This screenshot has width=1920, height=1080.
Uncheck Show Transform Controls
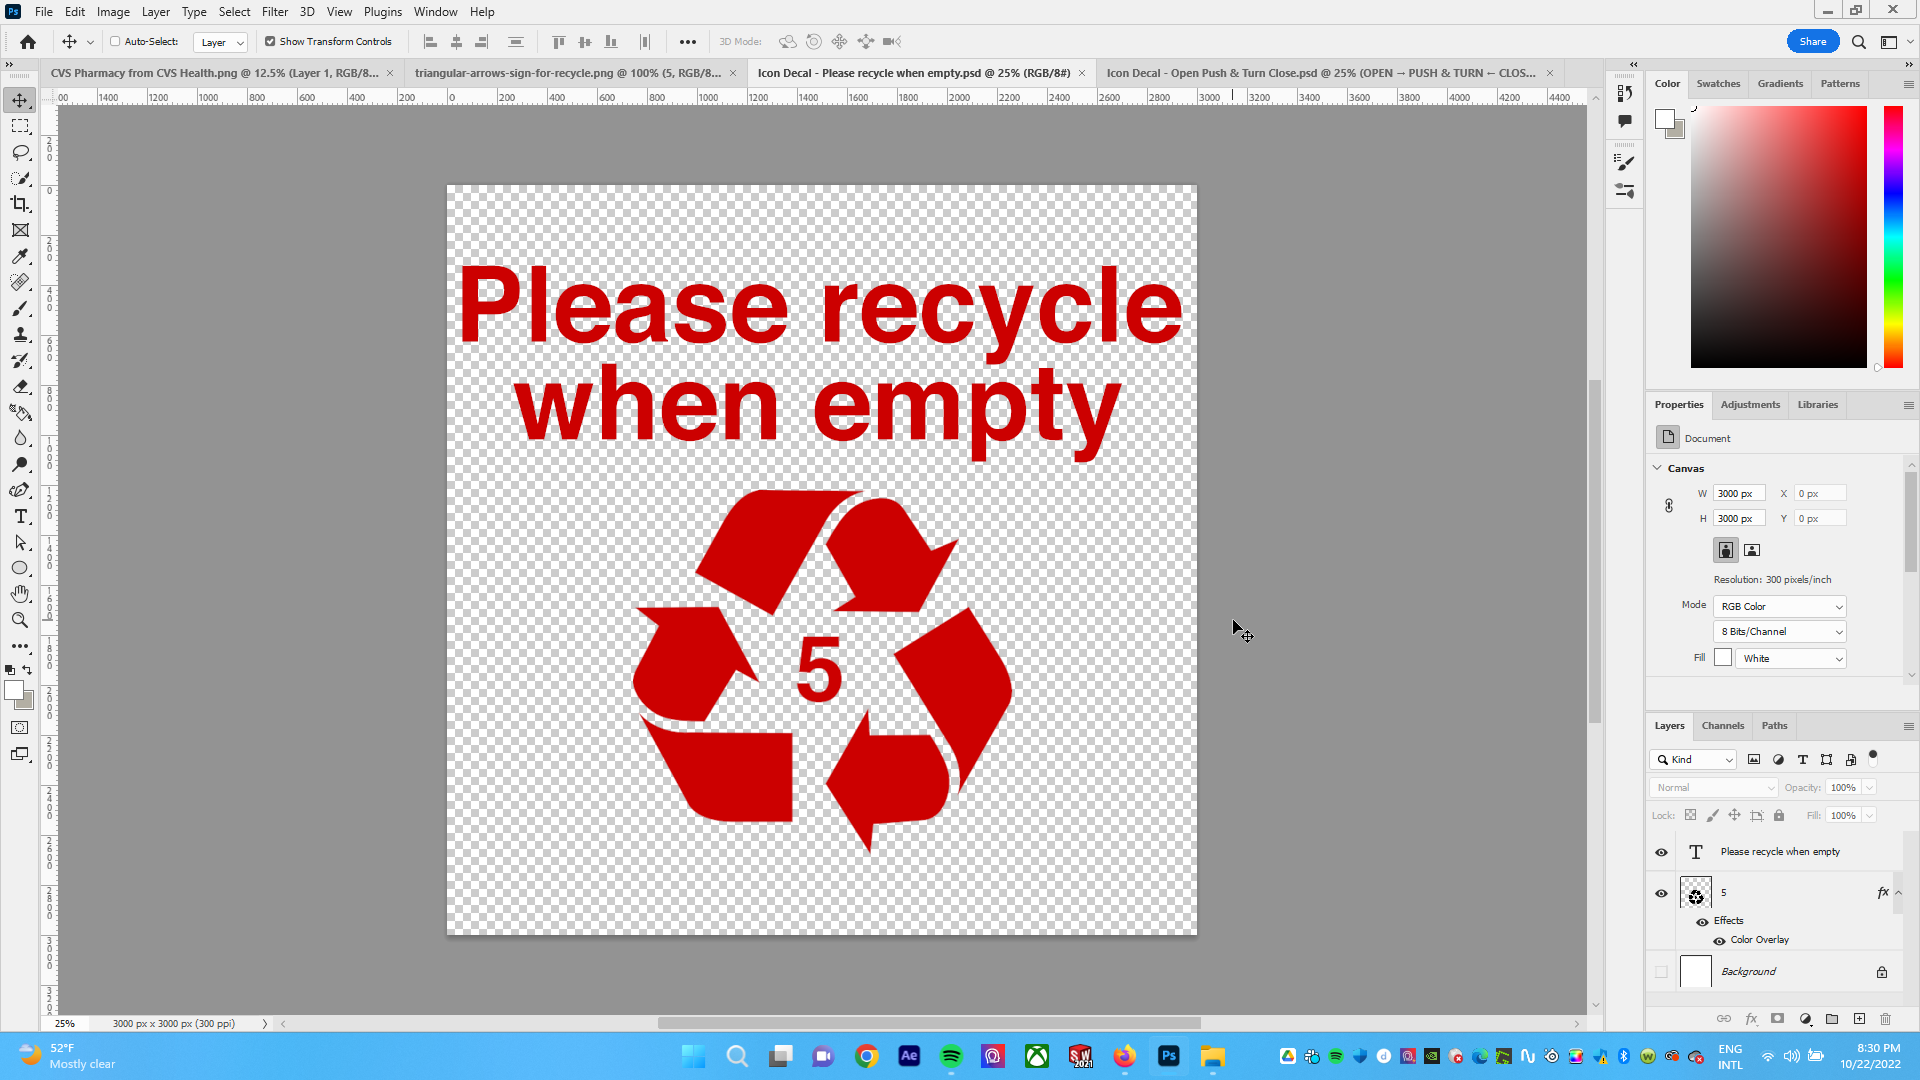(270, 42)
